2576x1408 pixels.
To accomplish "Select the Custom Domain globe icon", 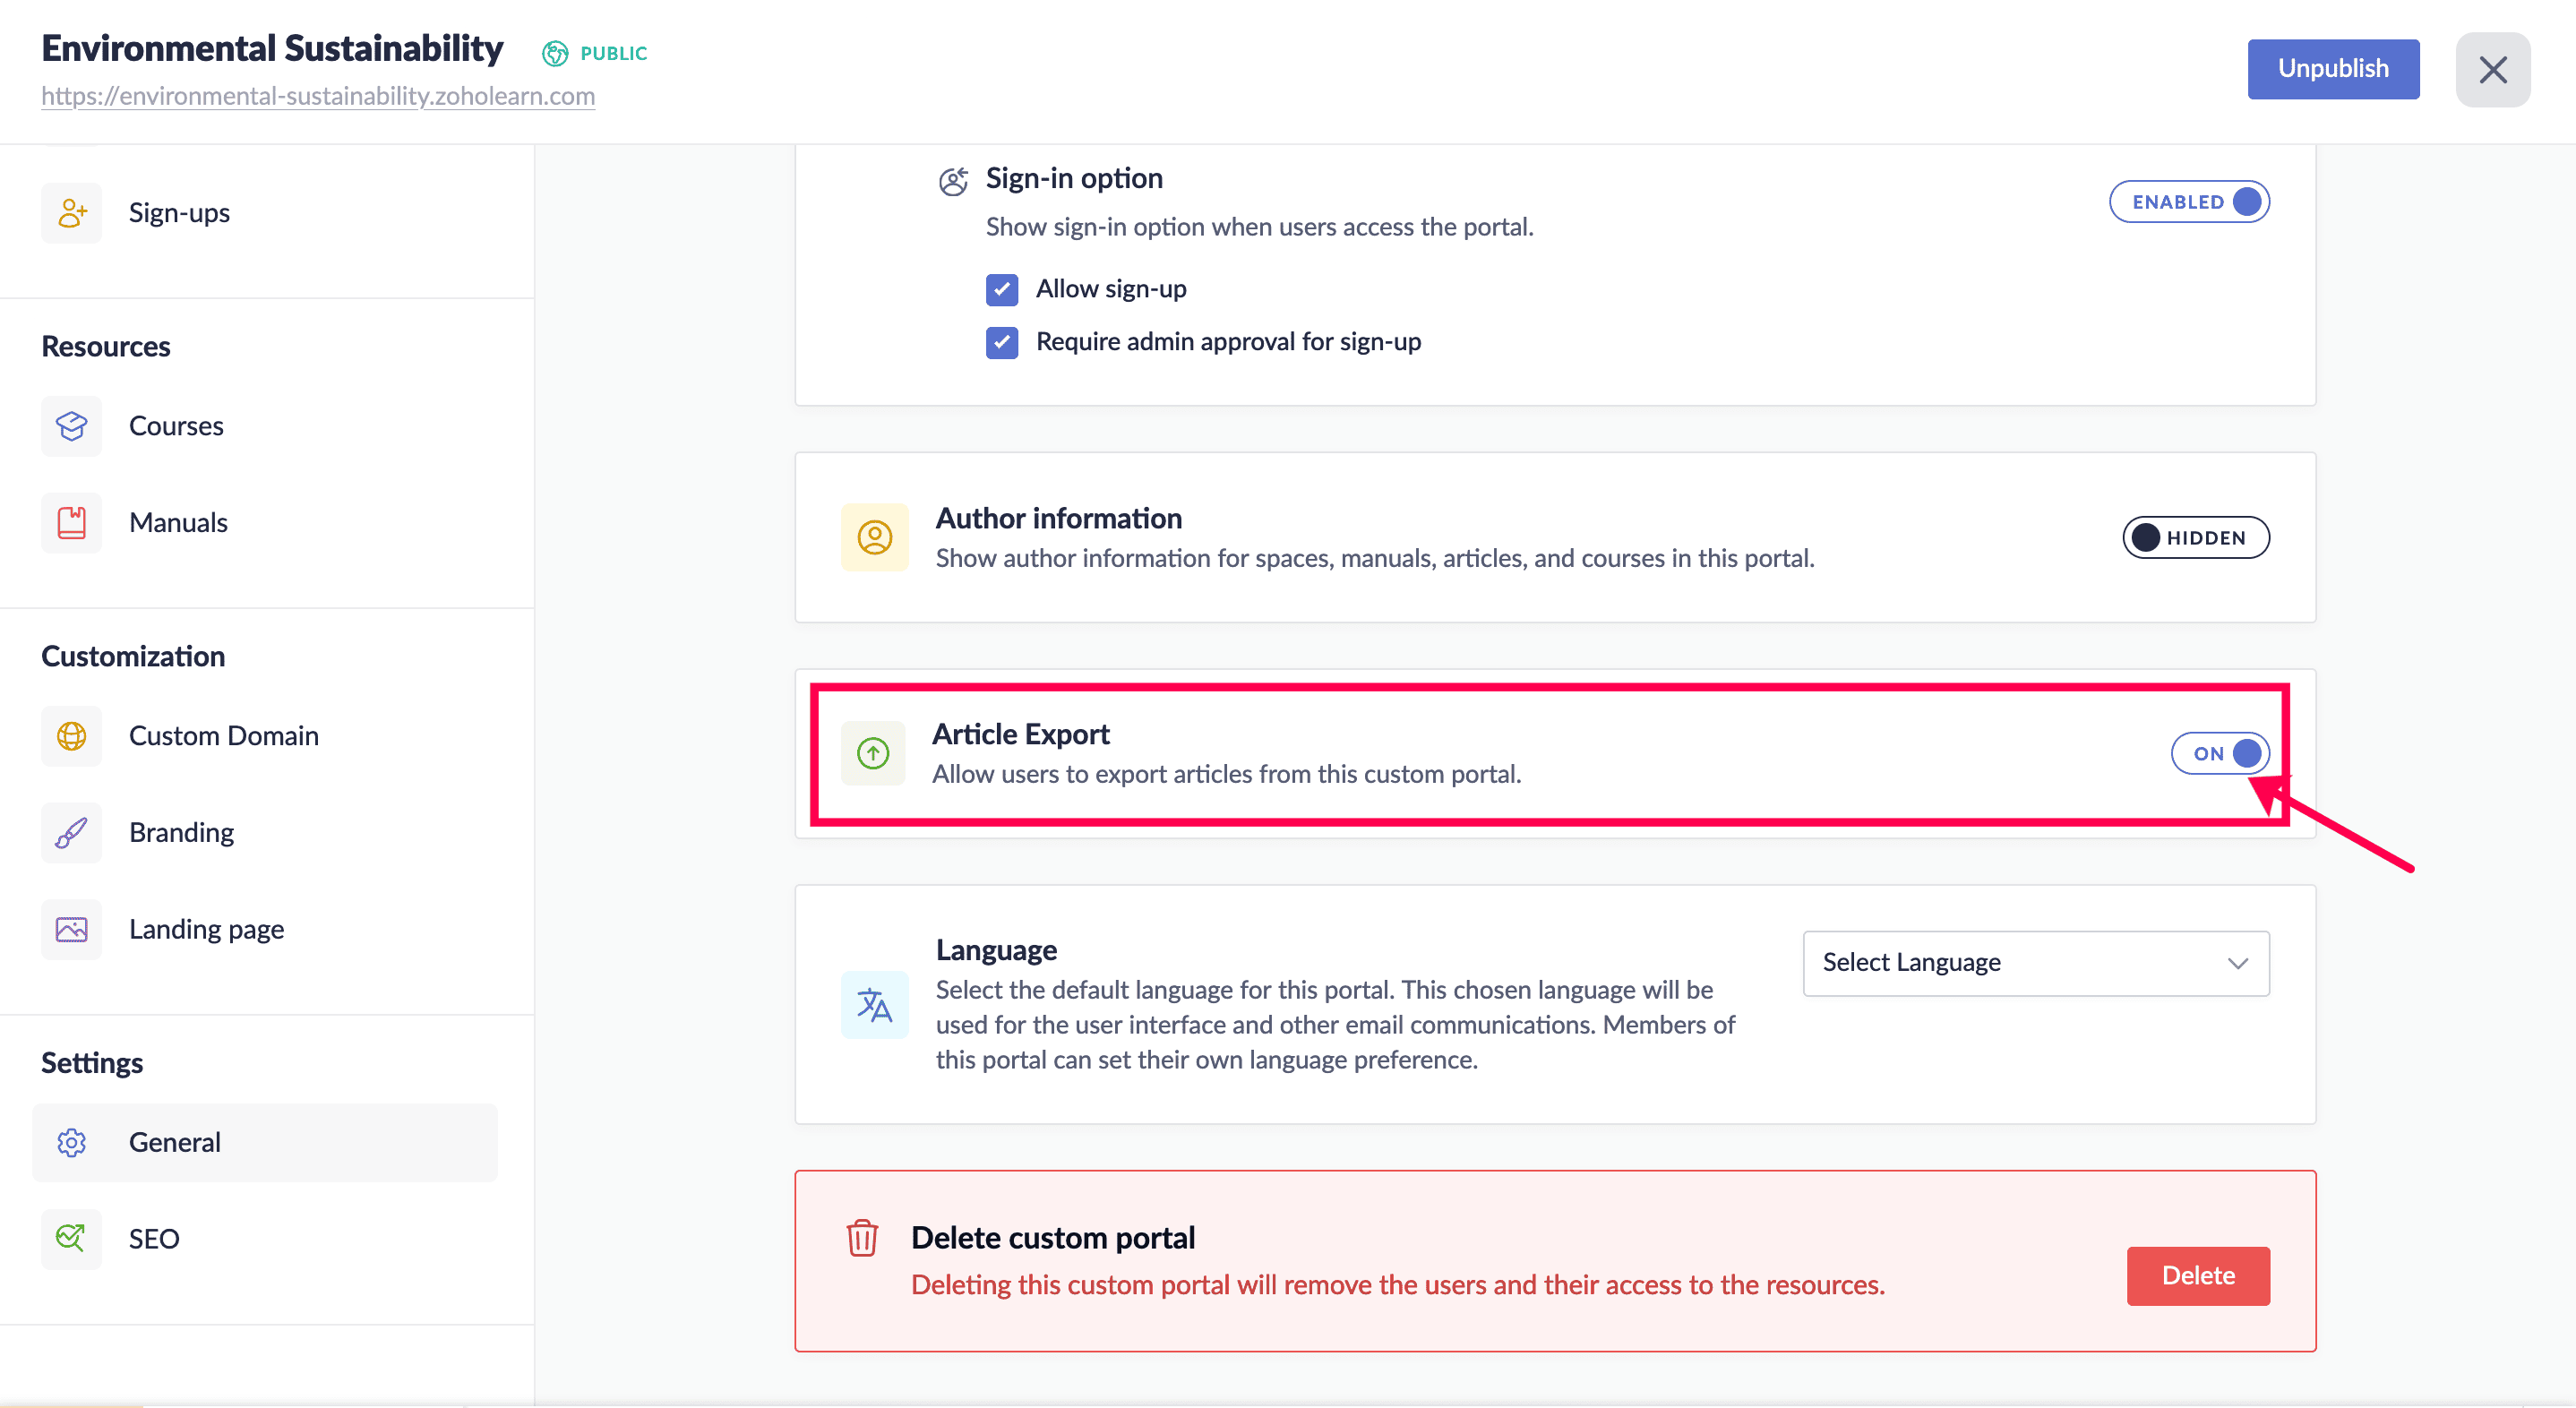I will point(72,736).
